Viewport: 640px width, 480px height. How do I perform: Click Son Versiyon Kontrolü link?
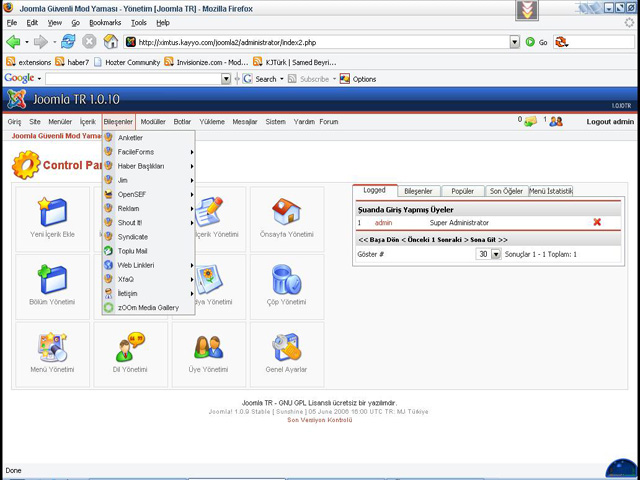[320, 420]
